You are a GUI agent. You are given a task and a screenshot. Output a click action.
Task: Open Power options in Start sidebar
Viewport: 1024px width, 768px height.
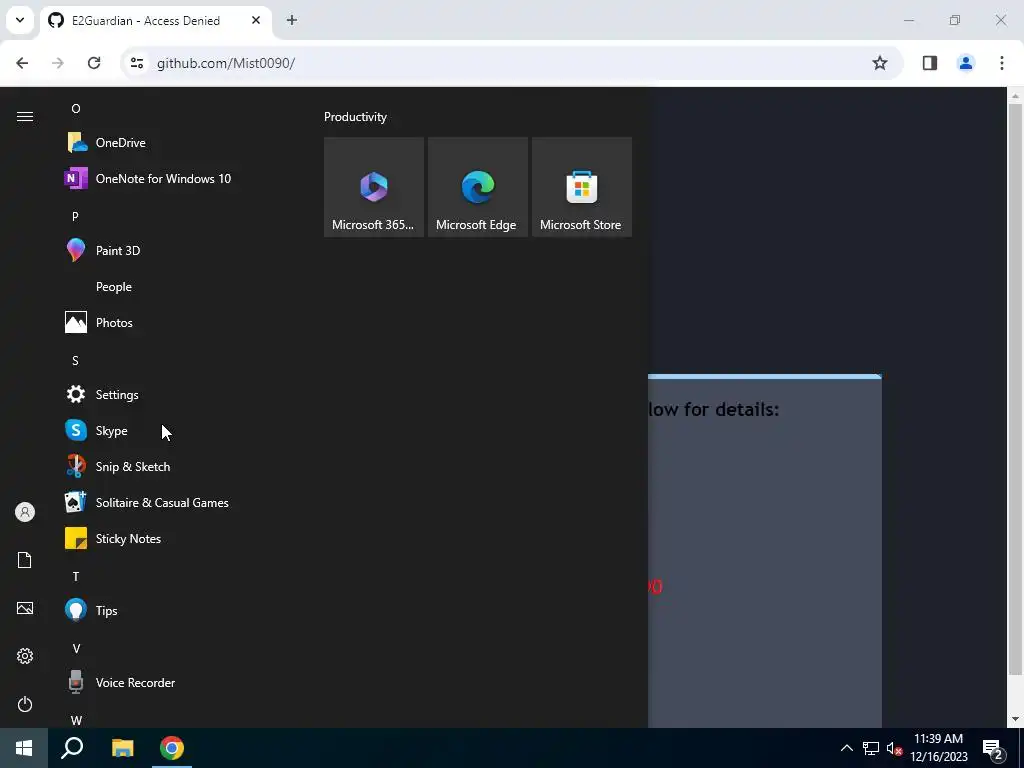(x=25, y=704)
